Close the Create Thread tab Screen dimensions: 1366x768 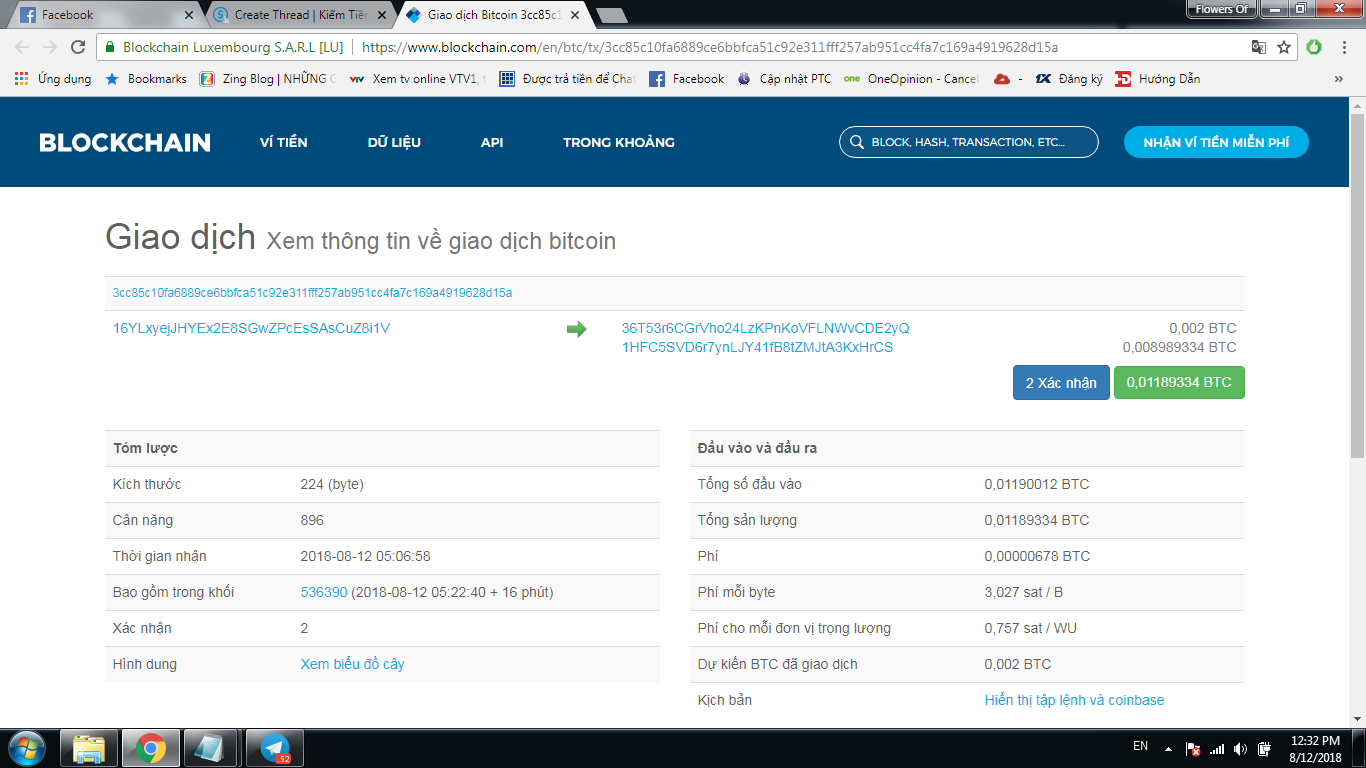click(382, 15)
